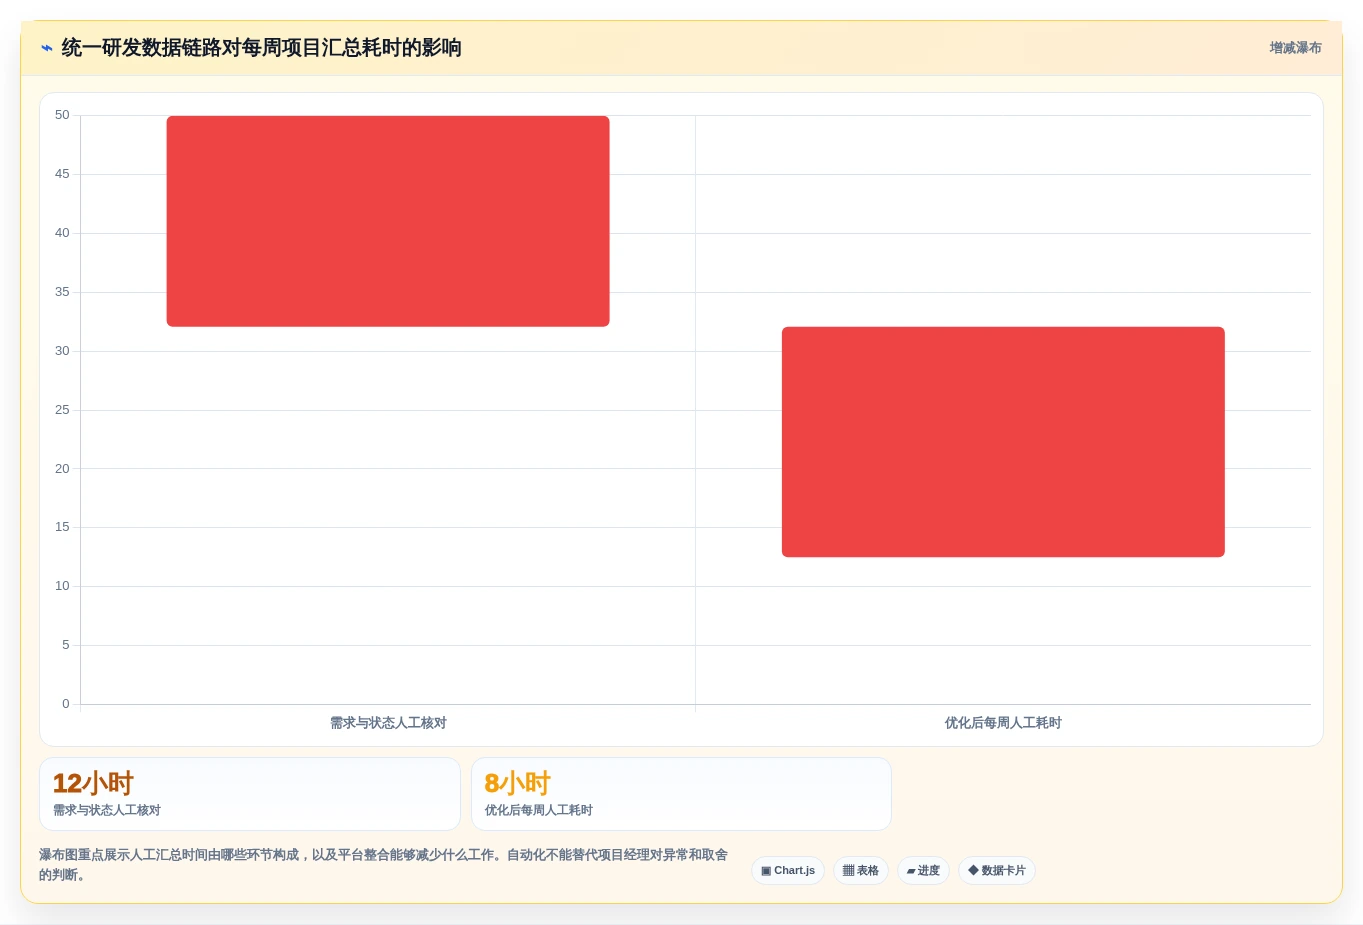Screen dimensions: 1363x925
Task: Open the 8小时 data card
Action: [681, 794]
